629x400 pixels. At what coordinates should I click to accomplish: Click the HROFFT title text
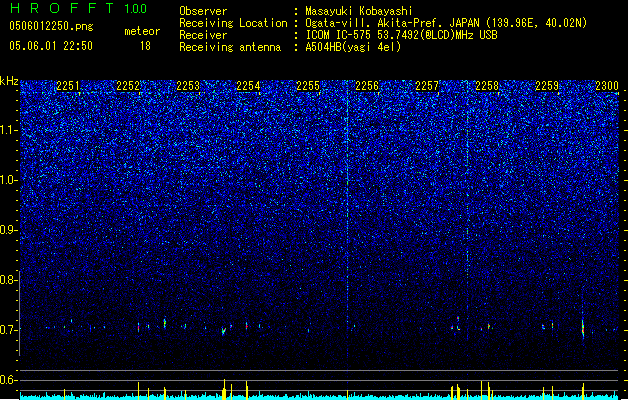coord(62,8)
